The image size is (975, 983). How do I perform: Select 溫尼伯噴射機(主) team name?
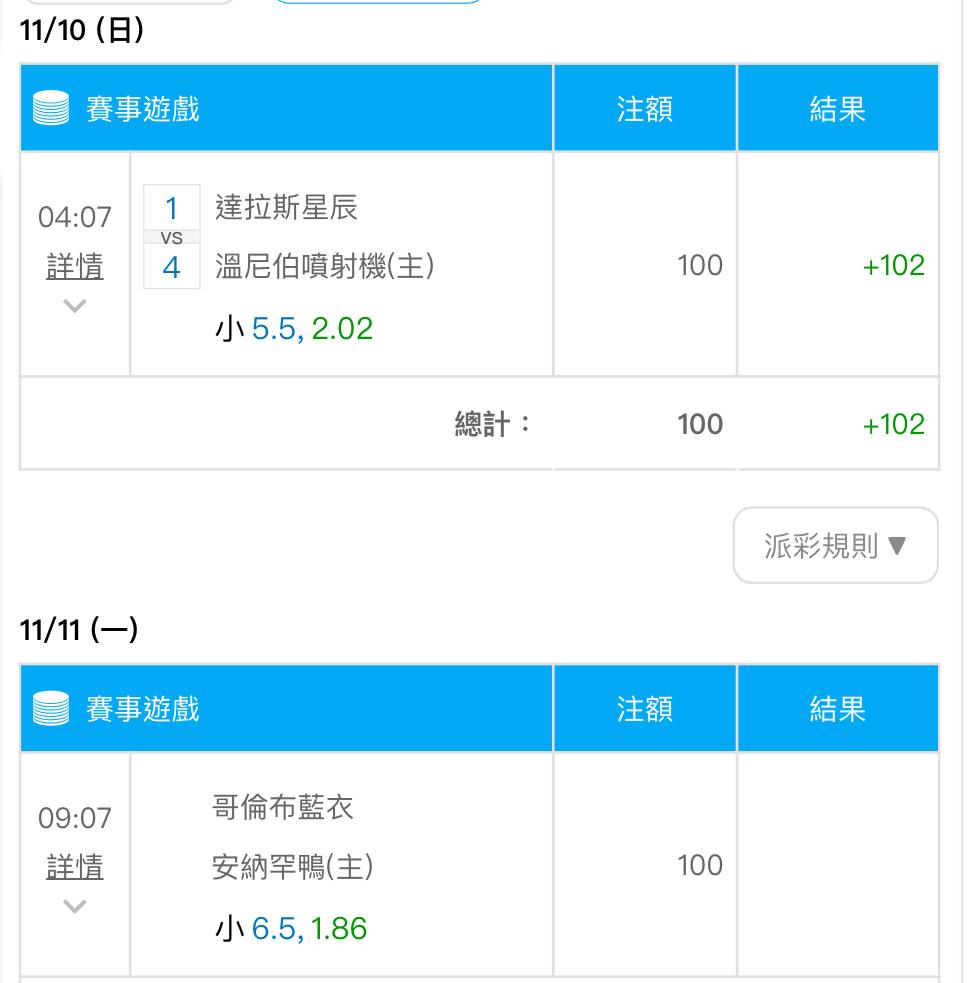pyautogui.click(x=324, y=266)
